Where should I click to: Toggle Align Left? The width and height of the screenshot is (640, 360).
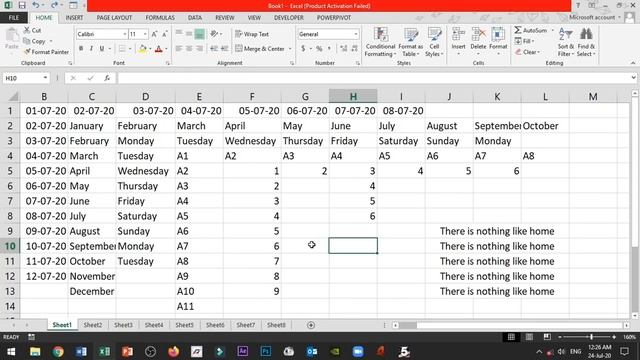click(179, 49)
